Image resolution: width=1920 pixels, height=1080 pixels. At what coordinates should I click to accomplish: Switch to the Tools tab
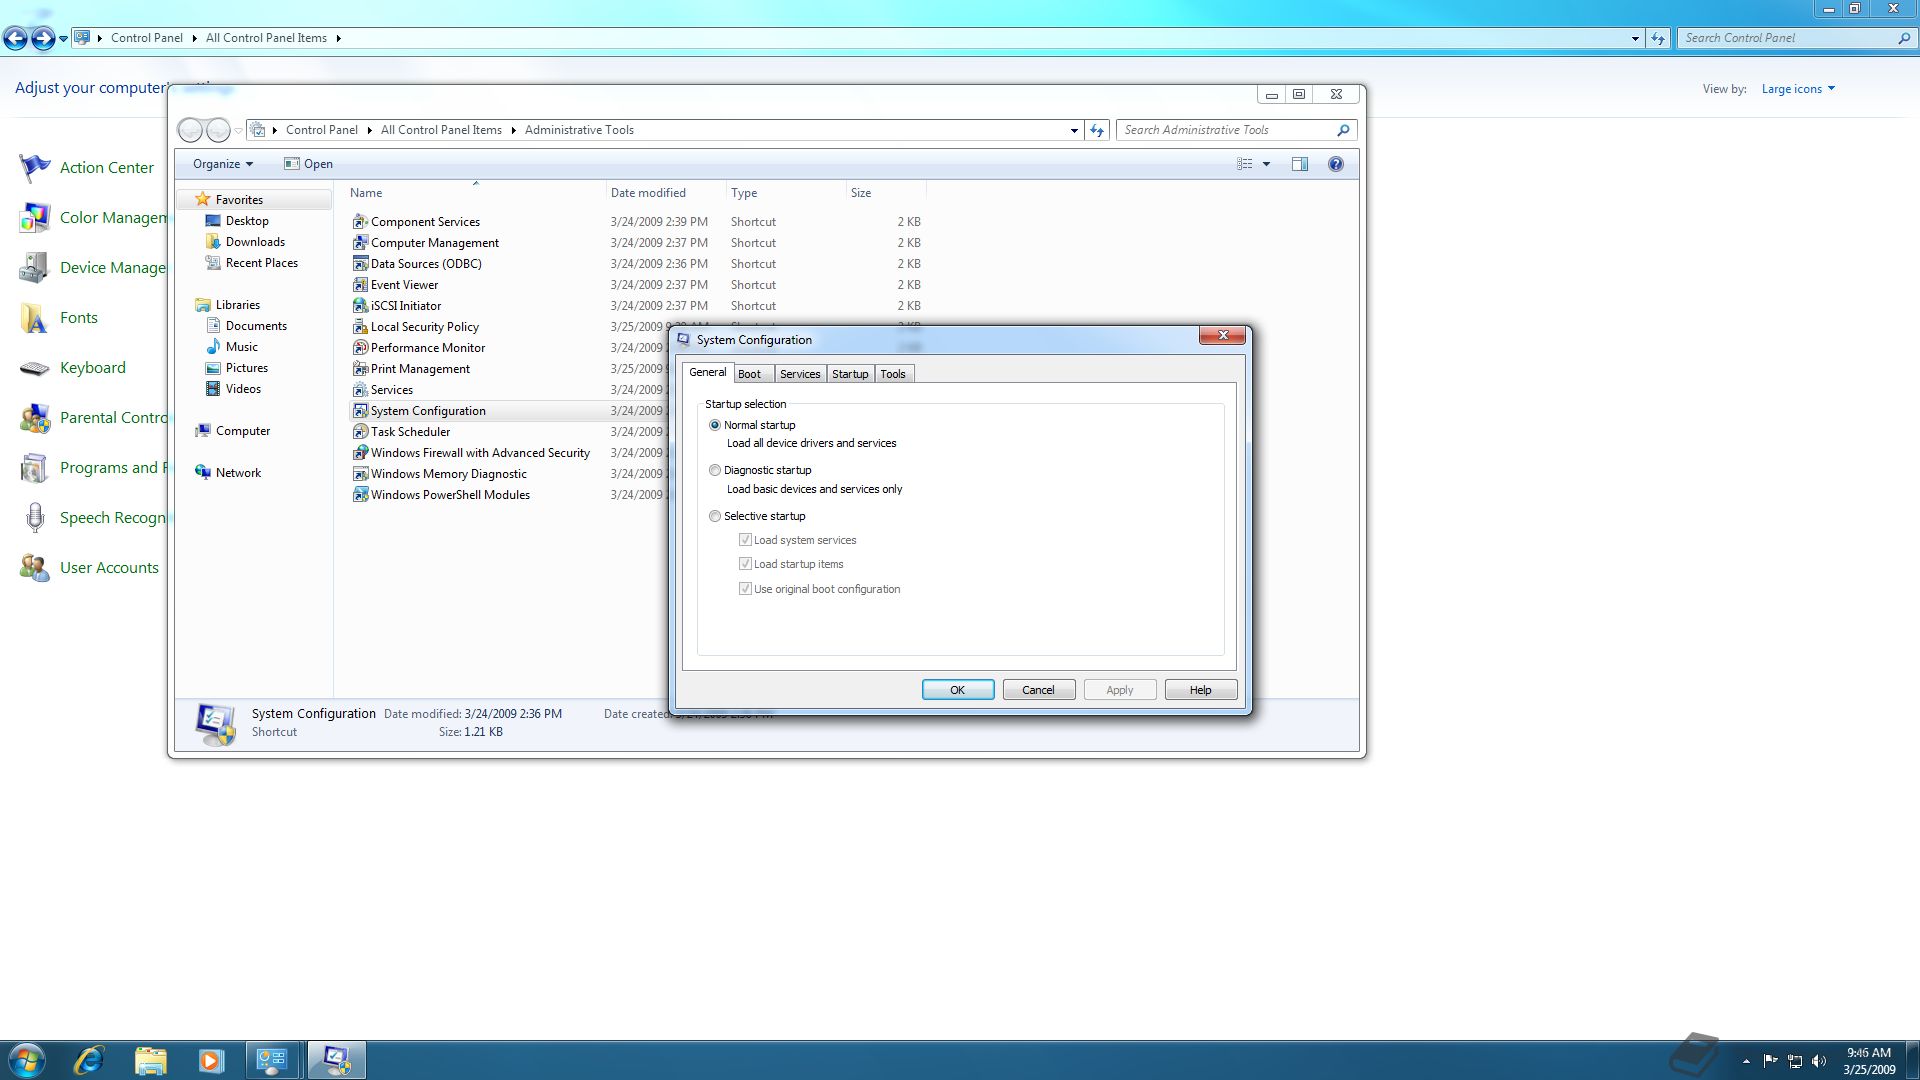tap(893, 374)
